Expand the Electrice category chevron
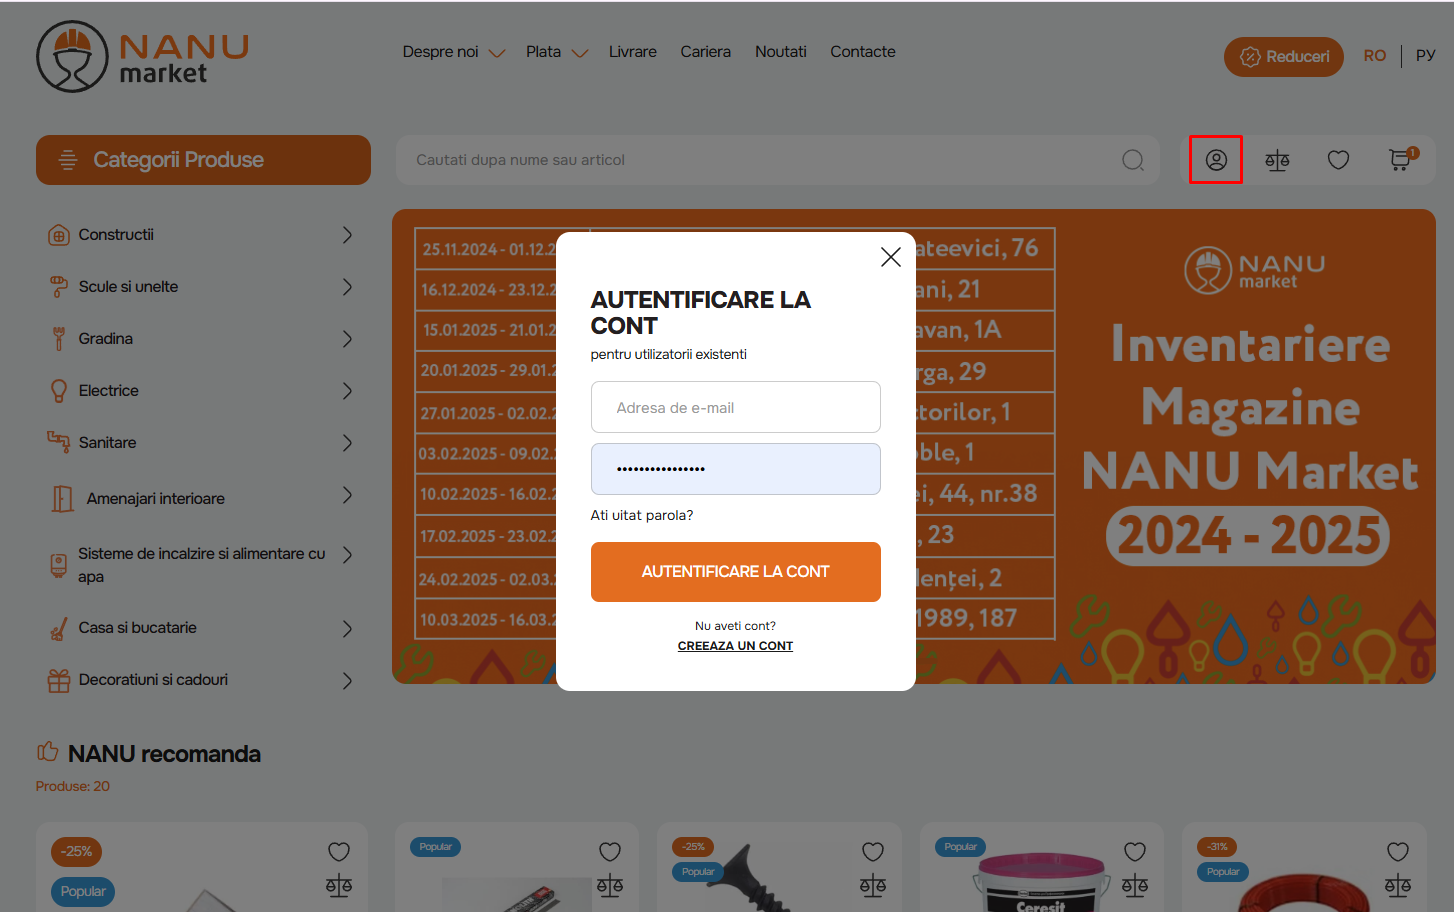The height and width of the screenshot is (912, 1454). pyautogui.click(x=347, y=391)
